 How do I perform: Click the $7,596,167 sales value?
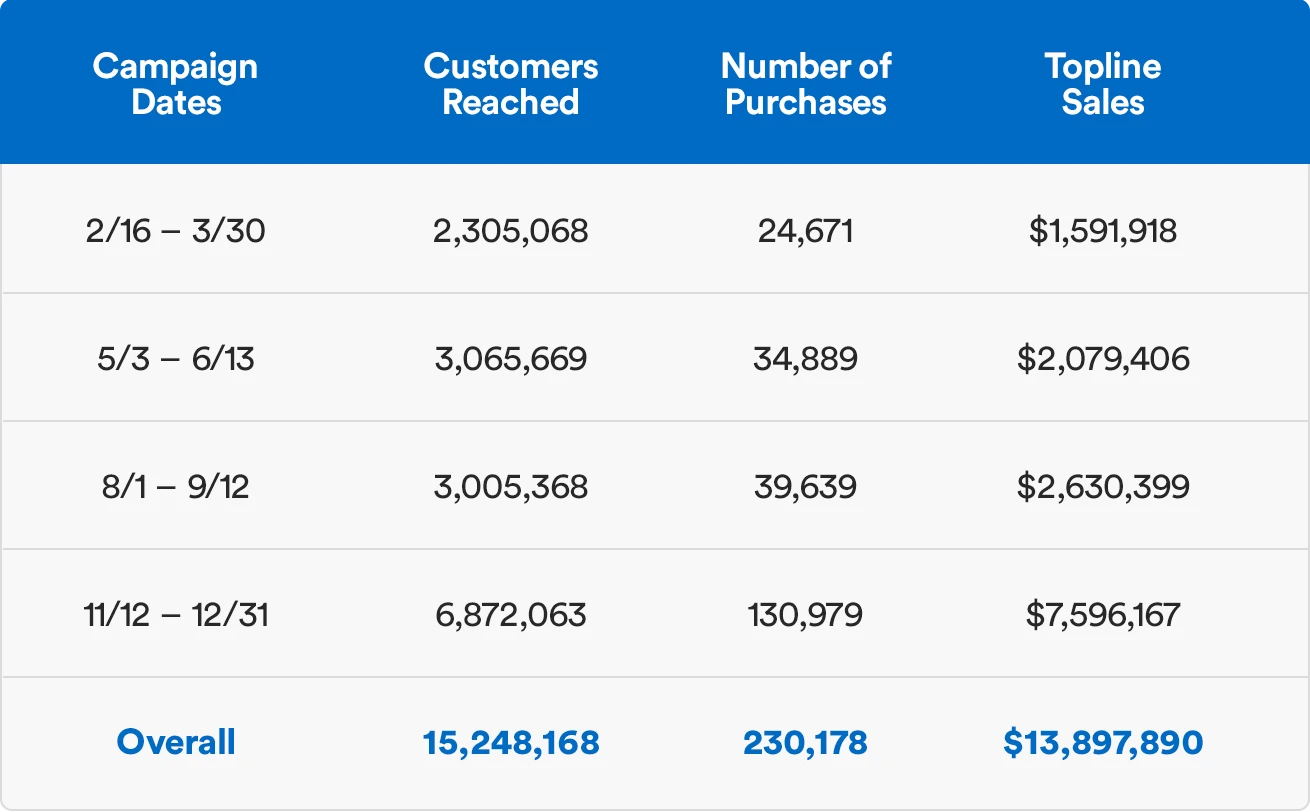point(1103,614)
